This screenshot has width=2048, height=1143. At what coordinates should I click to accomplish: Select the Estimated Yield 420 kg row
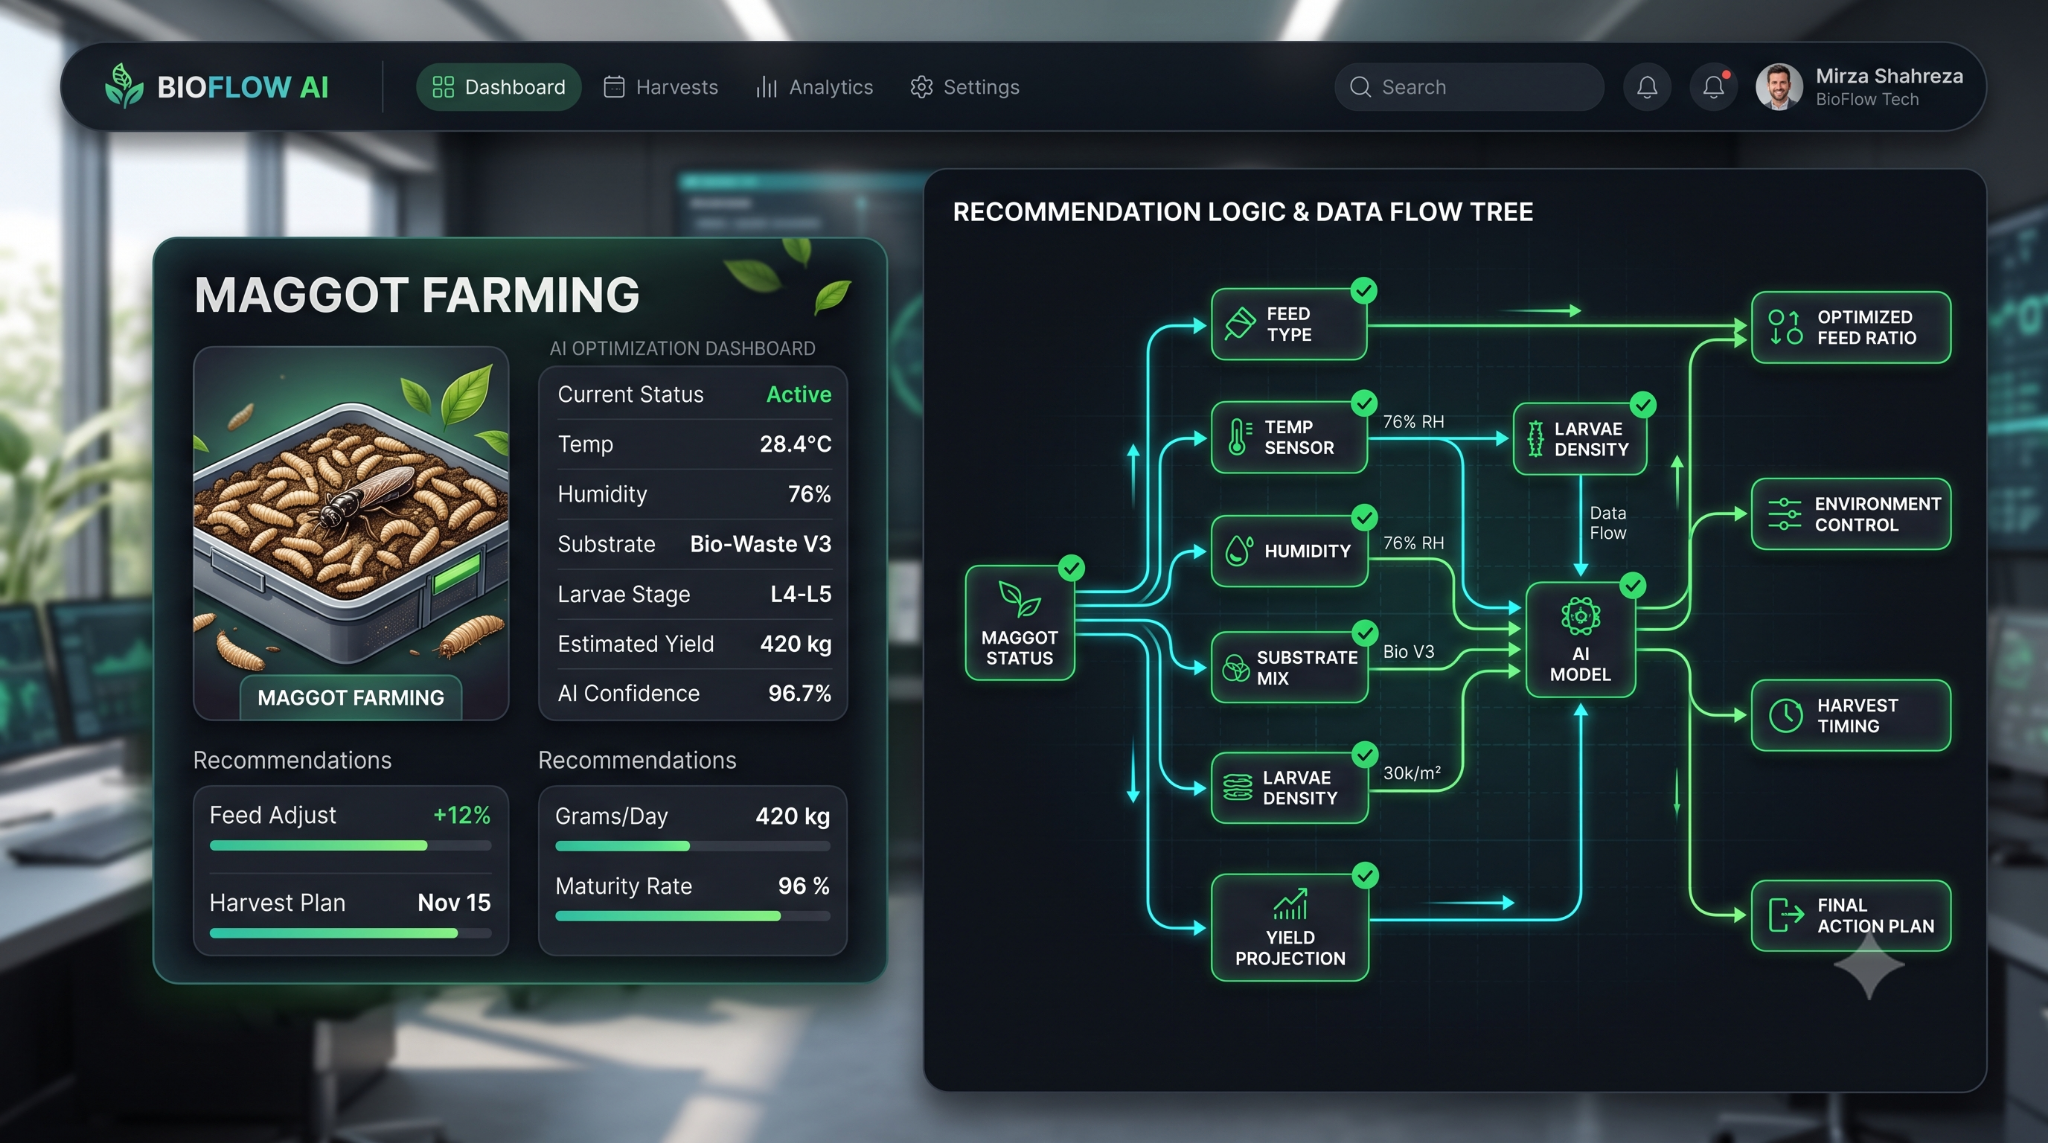pos(694,644)
